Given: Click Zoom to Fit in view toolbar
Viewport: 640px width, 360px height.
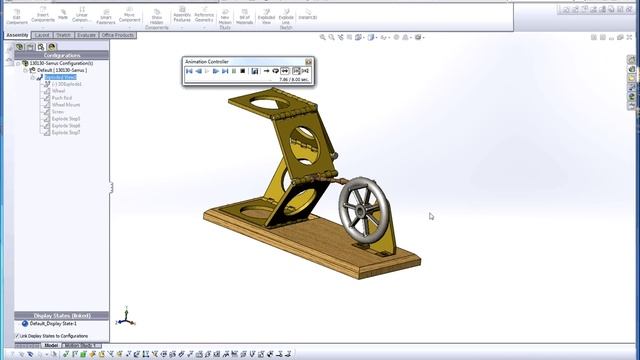Looking at the screenshot, I should pyautogui.click(x=322, y=38).
